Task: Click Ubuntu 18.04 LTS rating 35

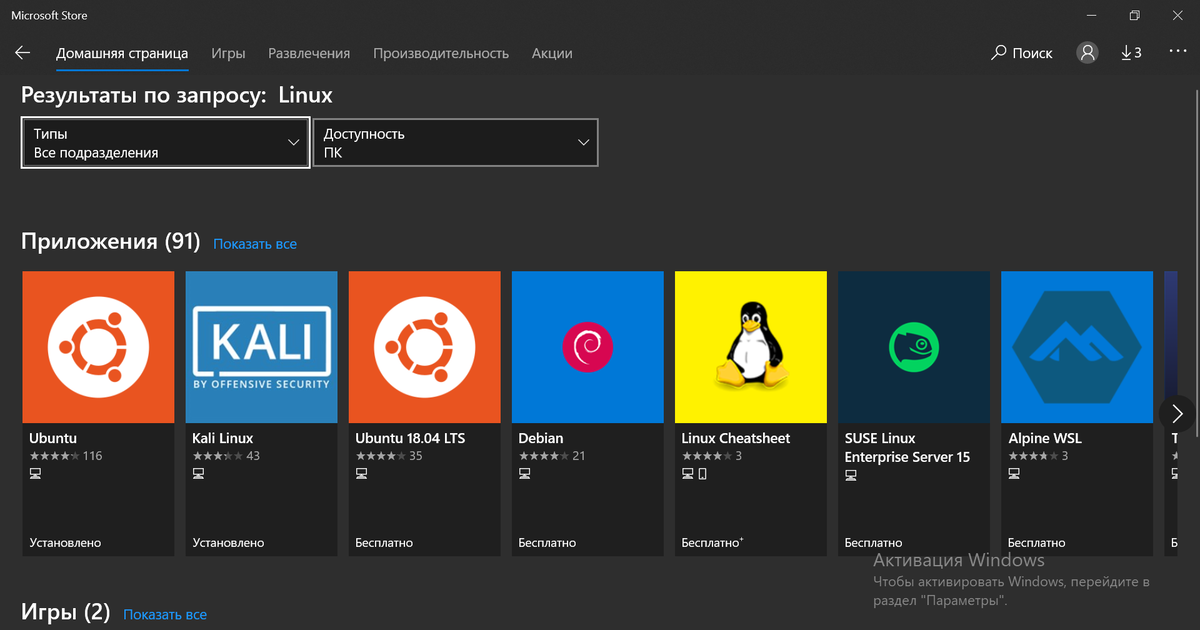Action: pos(389,456)
